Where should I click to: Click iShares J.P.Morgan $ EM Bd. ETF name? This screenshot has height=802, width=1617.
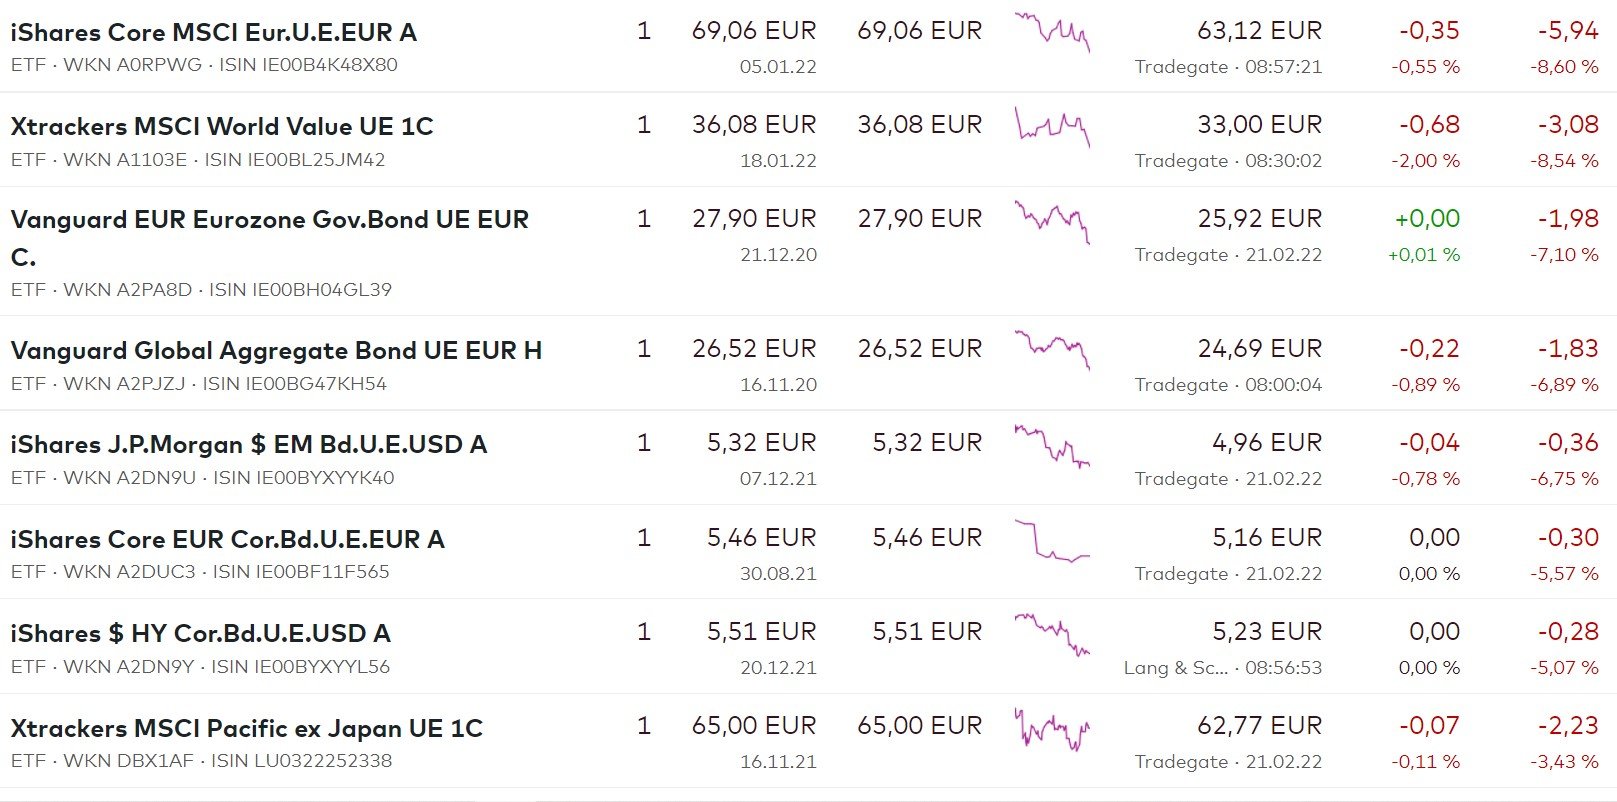point(248,445)
